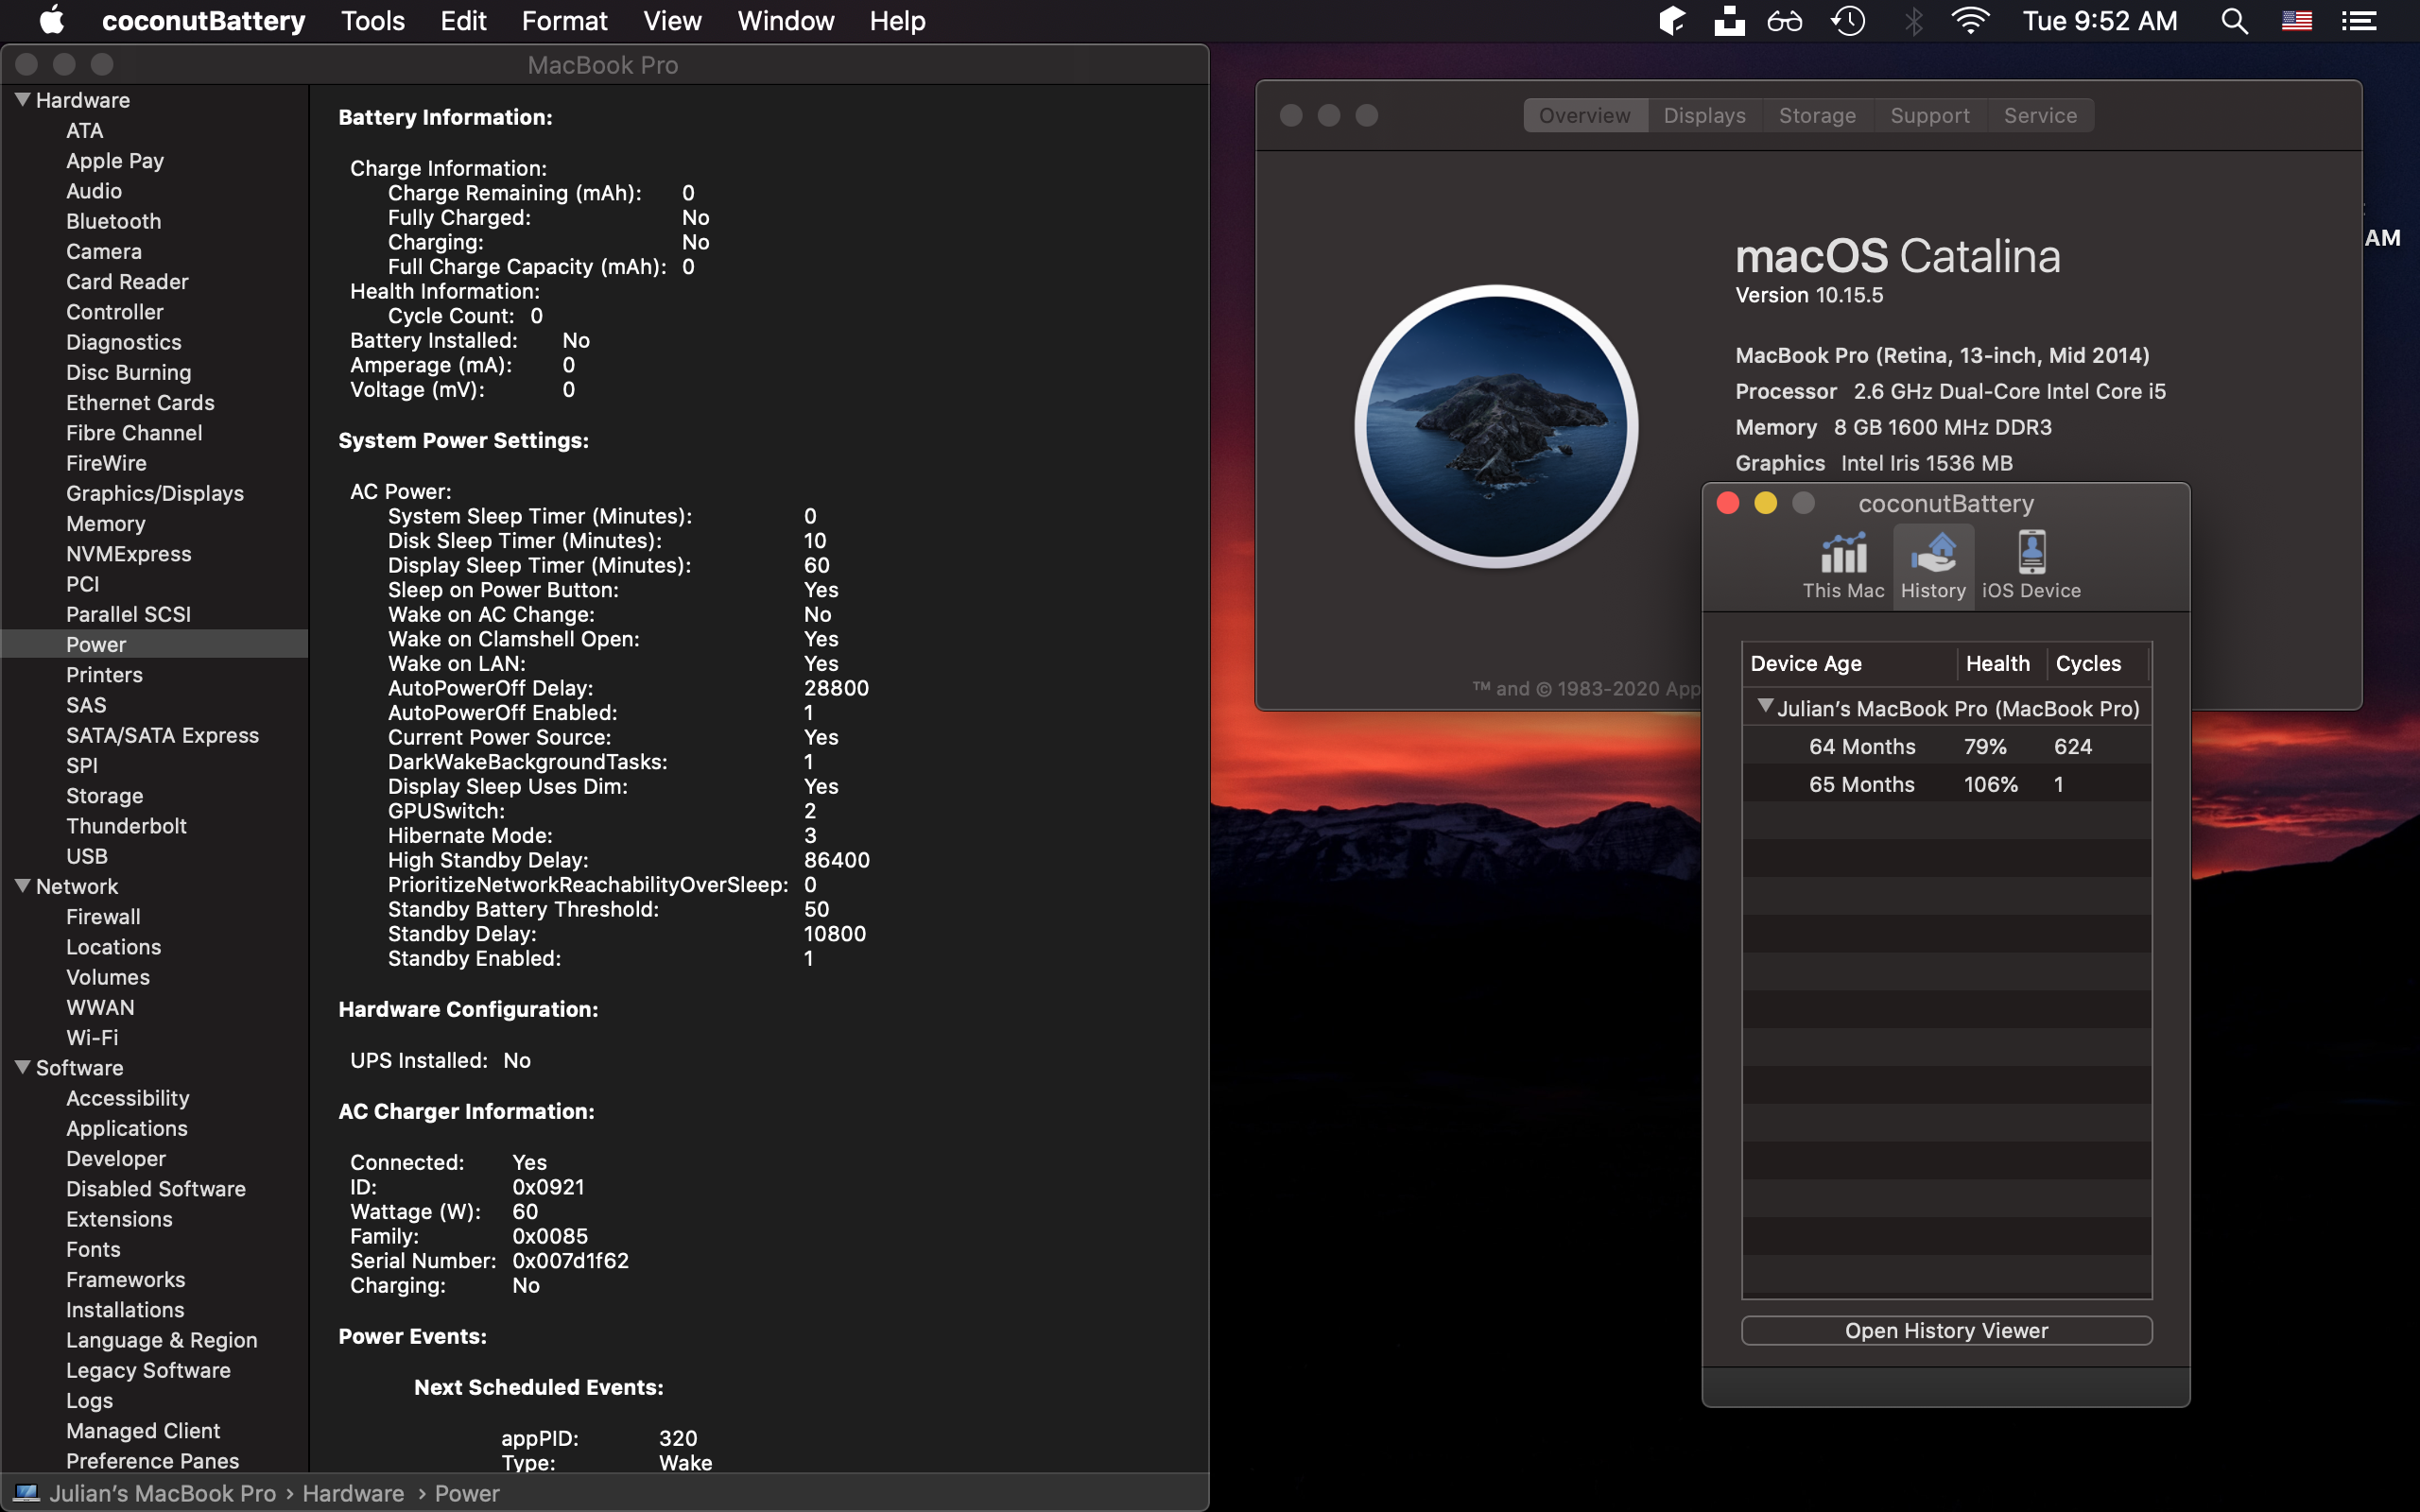Collapse the Software tree section
2420x1512 pixels.
[x=22, y=1066]
